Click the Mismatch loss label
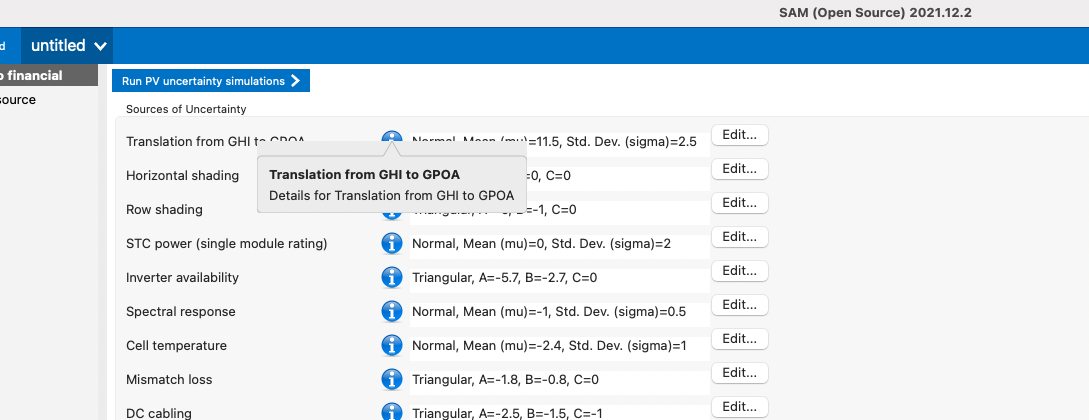 [x=169, y=380]
